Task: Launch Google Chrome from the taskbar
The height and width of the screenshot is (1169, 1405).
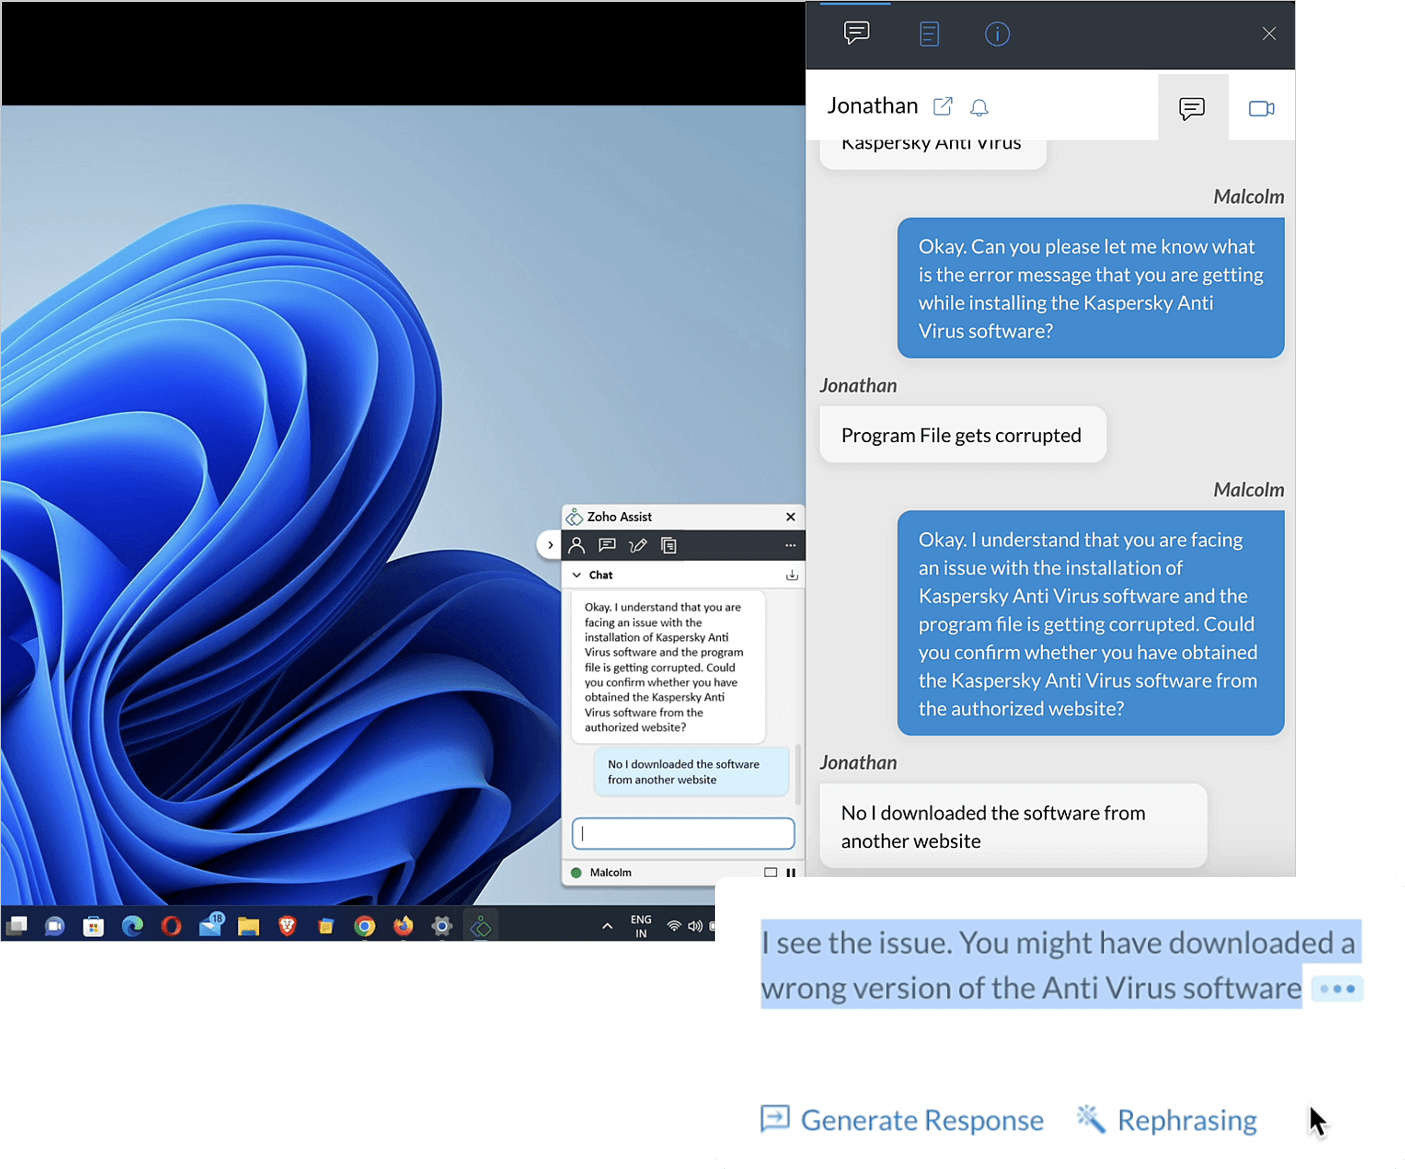Action: click(x=365, y=927)
